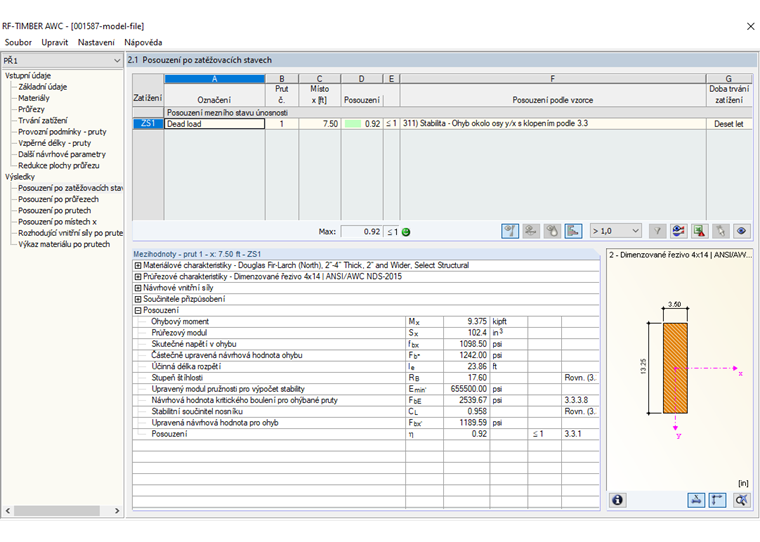
Task: Click the green 0.92 design ratio cell
Action: point(362,124)
